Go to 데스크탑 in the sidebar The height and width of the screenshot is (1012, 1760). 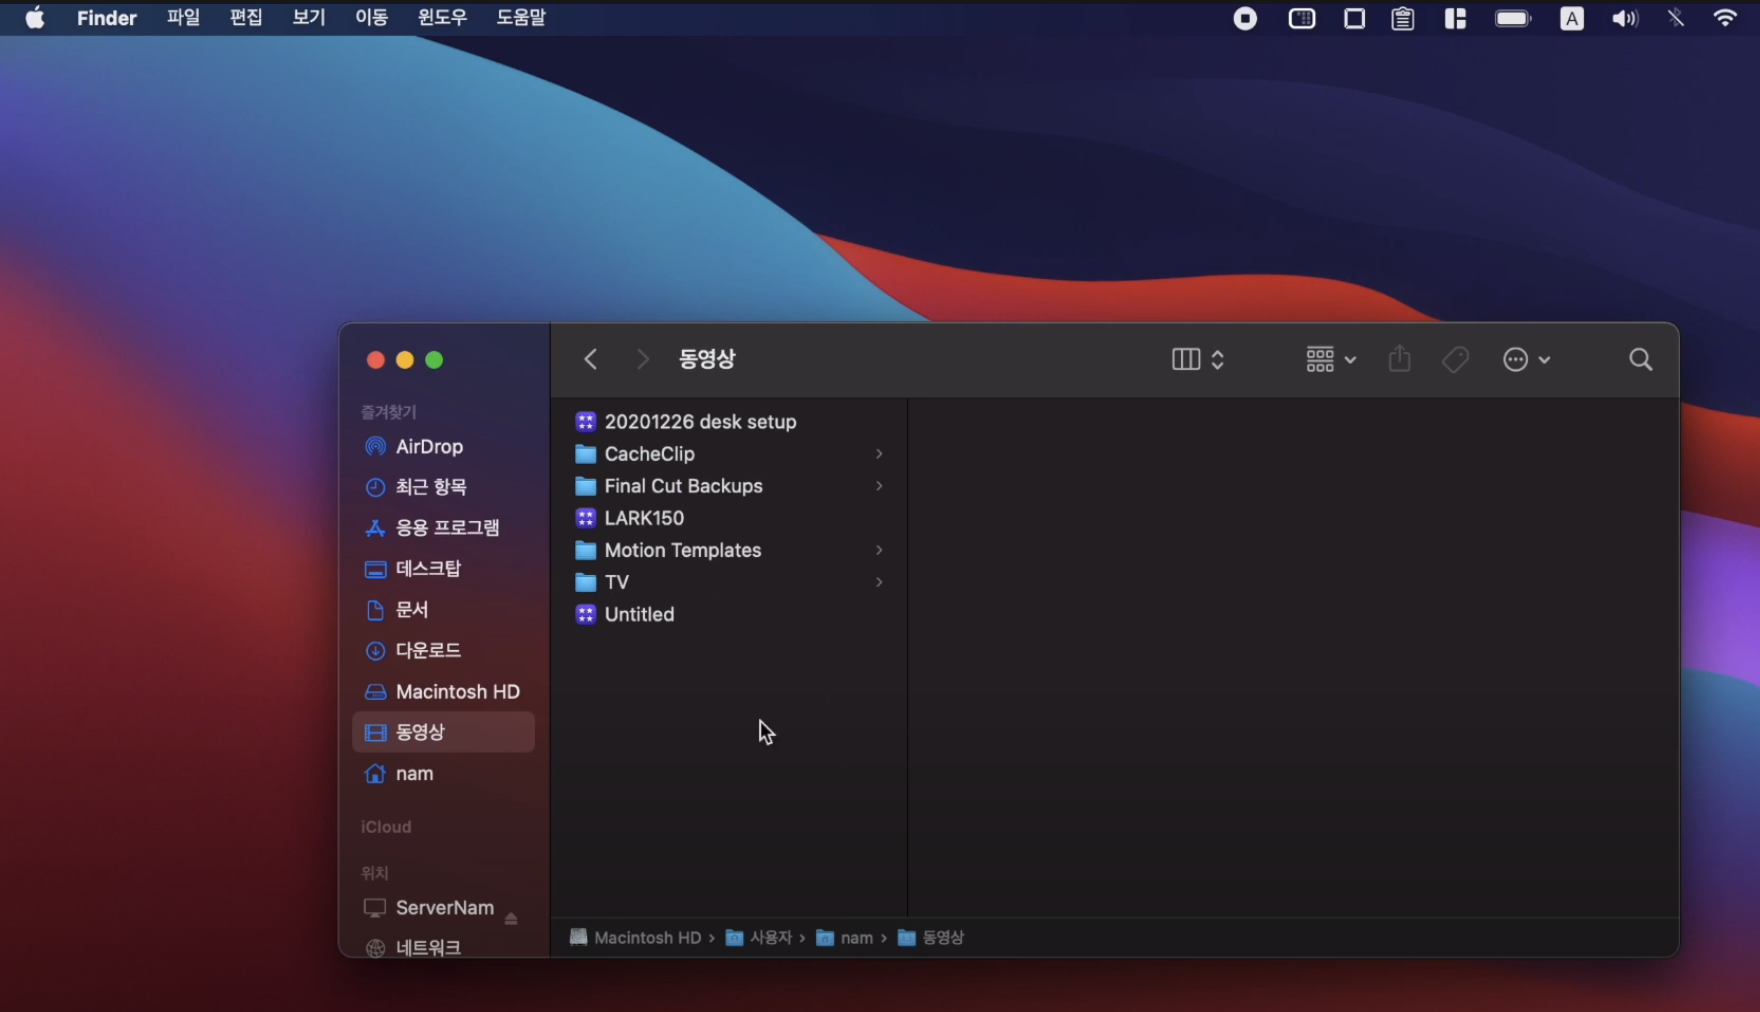tap(443, 569)
